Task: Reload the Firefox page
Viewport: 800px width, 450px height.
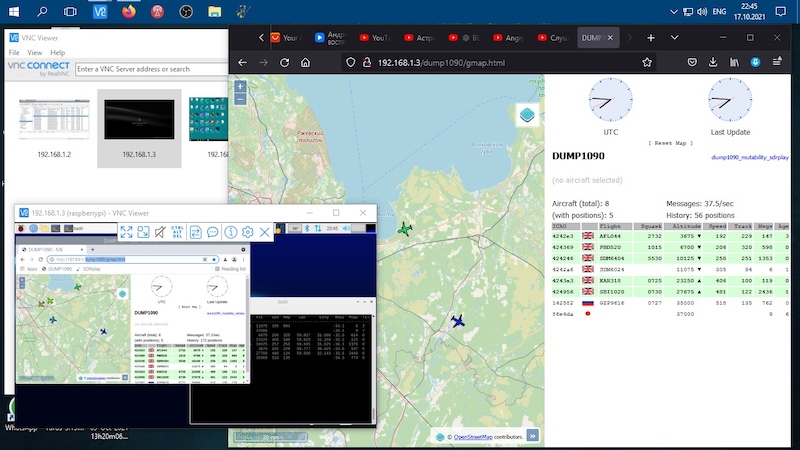Action: coord(283,62)
